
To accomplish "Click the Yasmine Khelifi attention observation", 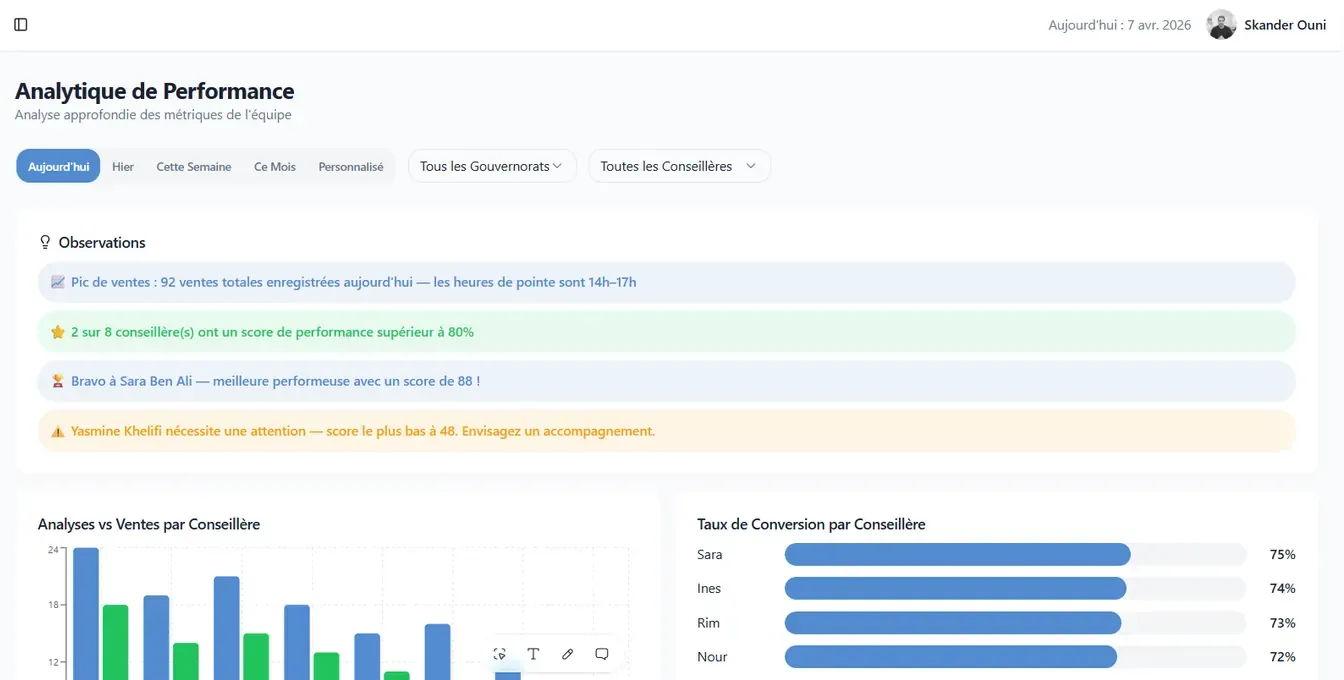I will point(666,431).
